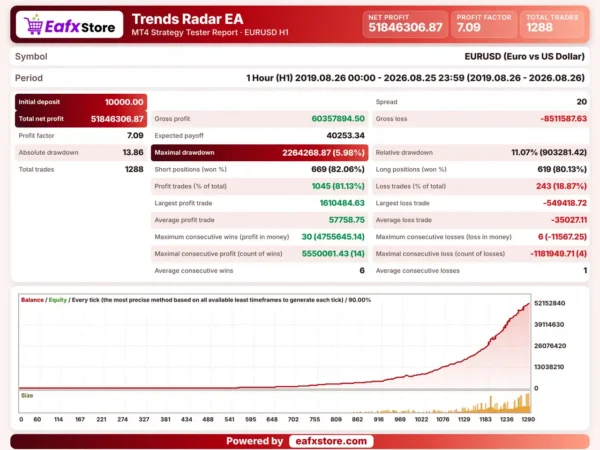
Task: Click the 52152840 chart axis label
Action: point(549,303)
